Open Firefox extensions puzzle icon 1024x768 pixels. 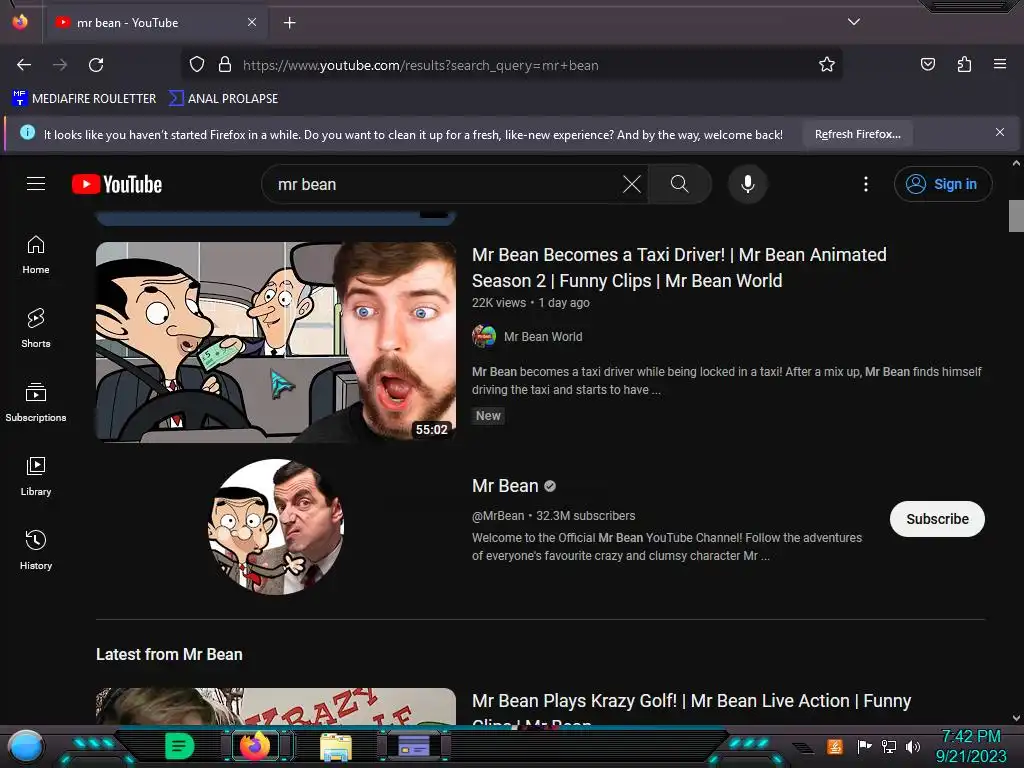point(964,65)
